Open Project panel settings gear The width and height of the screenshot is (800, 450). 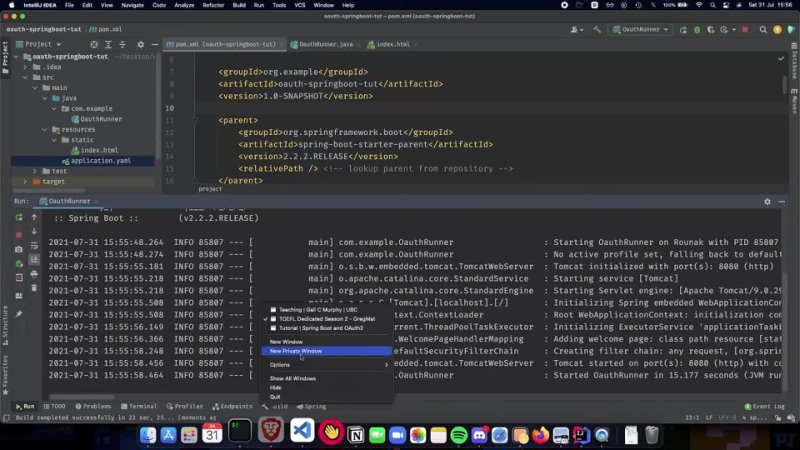(141, 45)
